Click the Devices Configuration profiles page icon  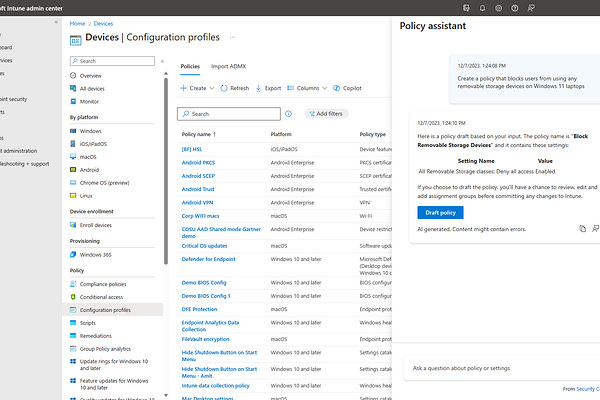click(x=75, y=40)
